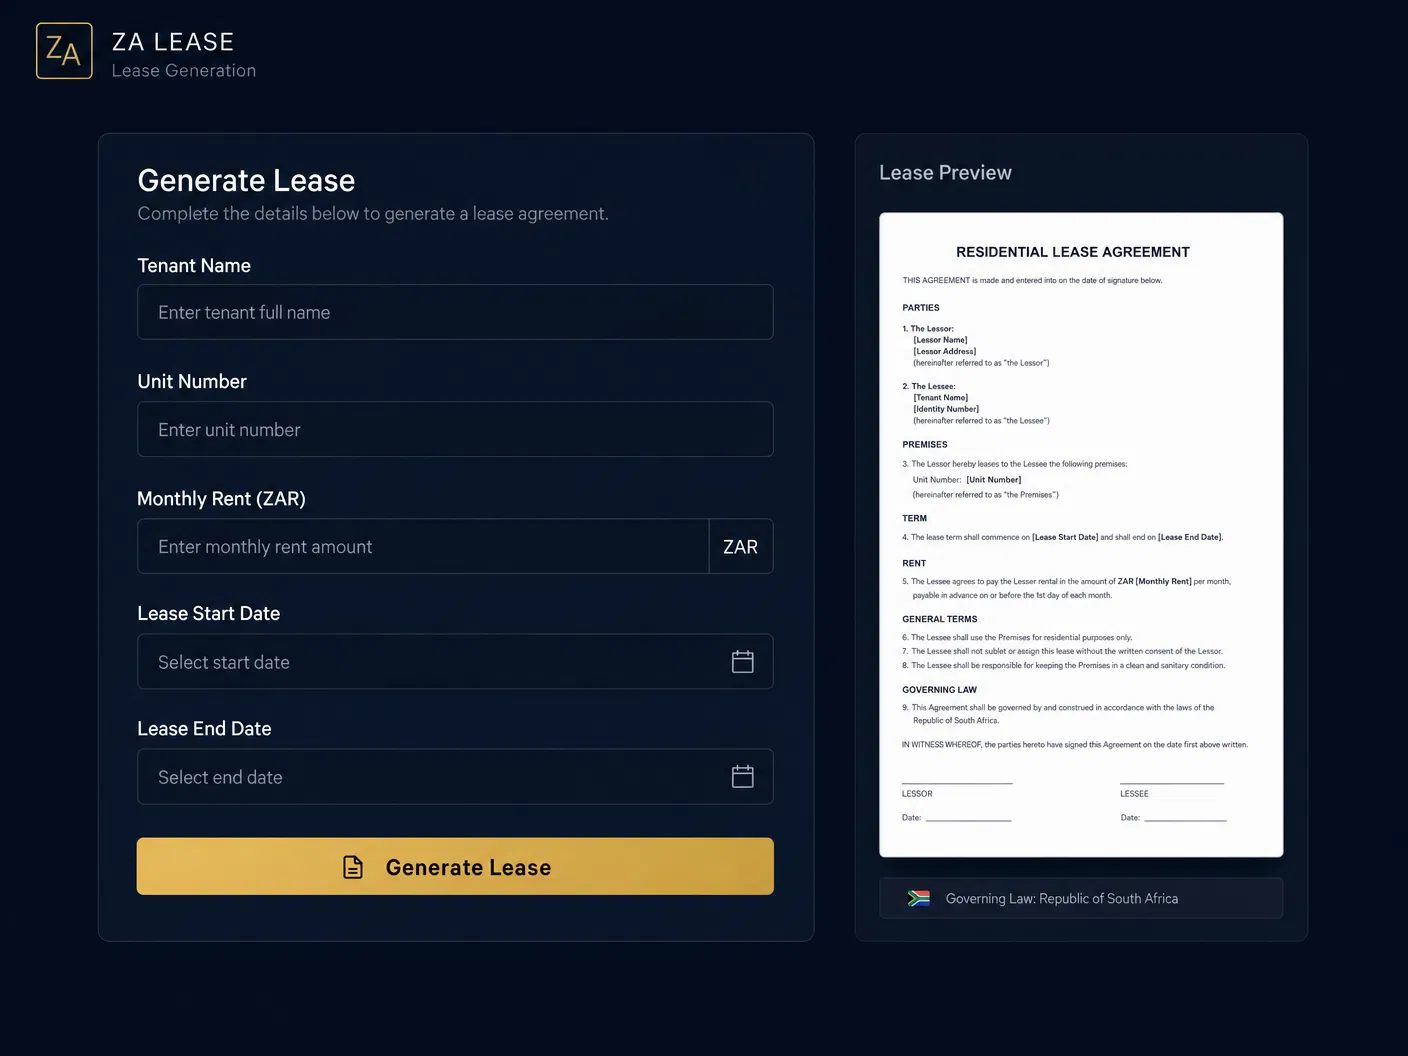Open the Lease Start Date calendar icon
Image resolution: width=1408 pixels, height=1056 pixels.
click(742, 661)
